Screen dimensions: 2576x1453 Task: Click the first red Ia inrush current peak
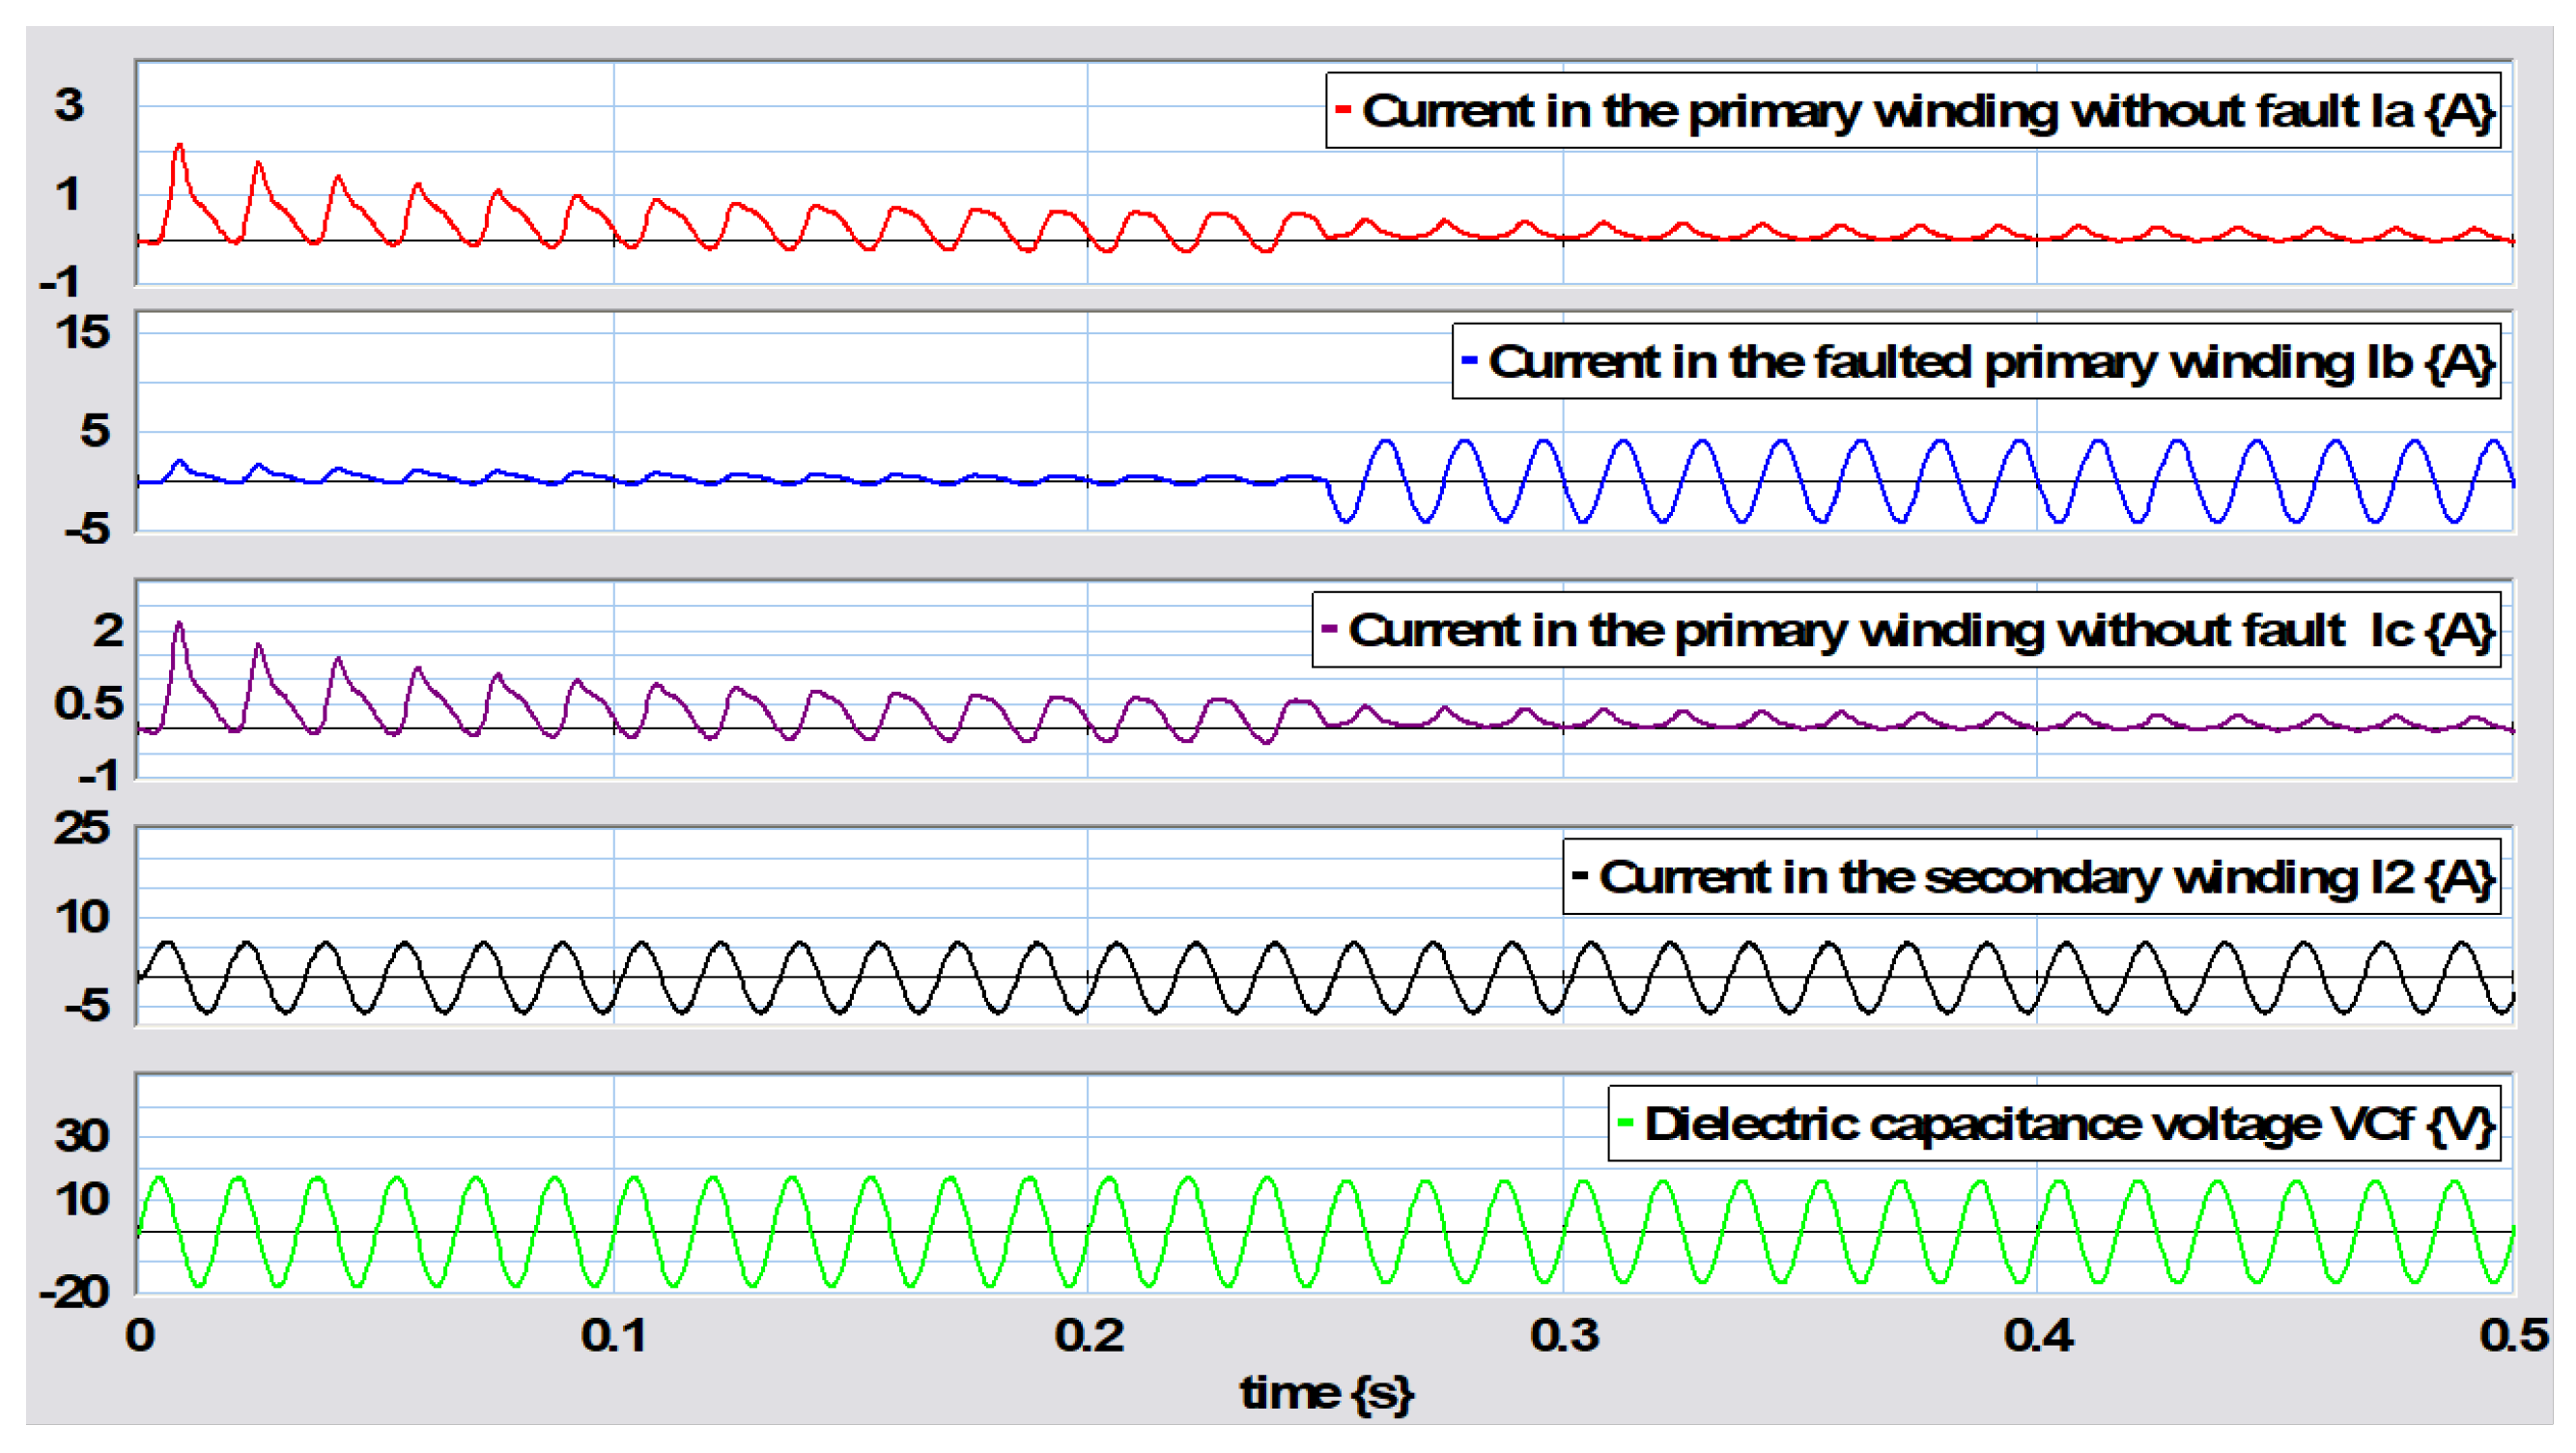tap(180, 147)
